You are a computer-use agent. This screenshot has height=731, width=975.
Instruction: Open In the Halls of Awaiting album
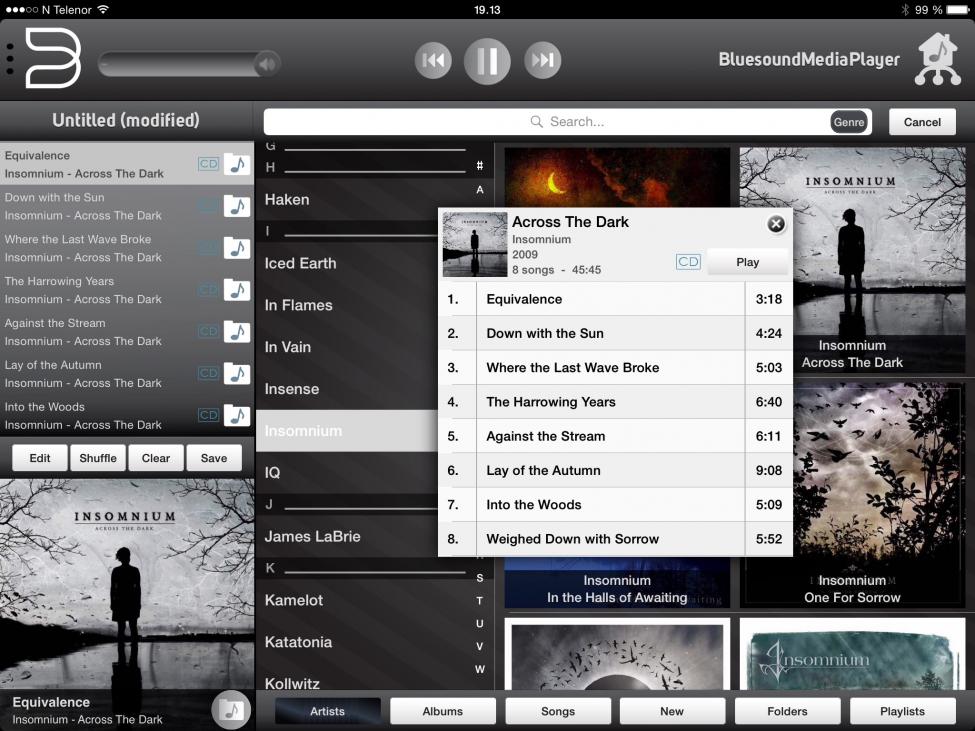pos(617,582)
